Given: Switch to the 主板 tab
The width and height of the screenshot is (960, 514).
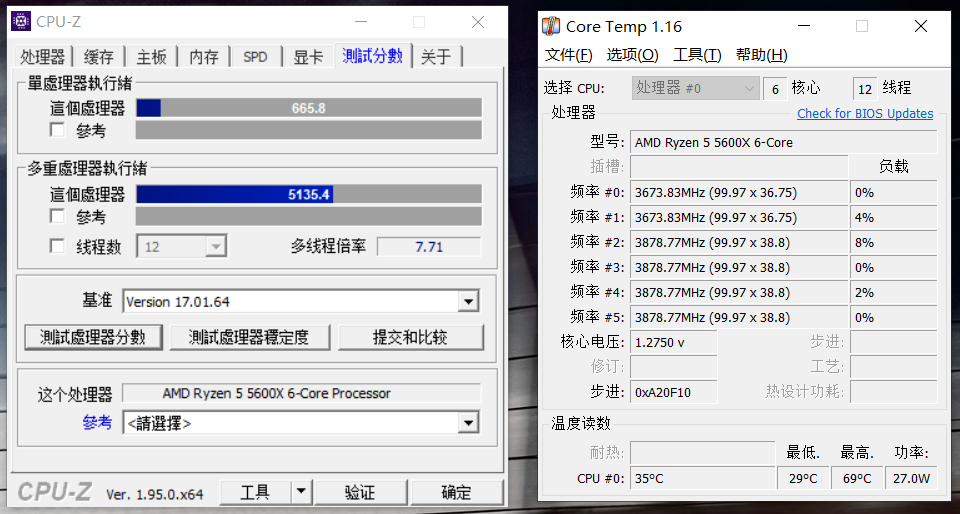Looking at the screenshot, I should [x=151, y=57].
